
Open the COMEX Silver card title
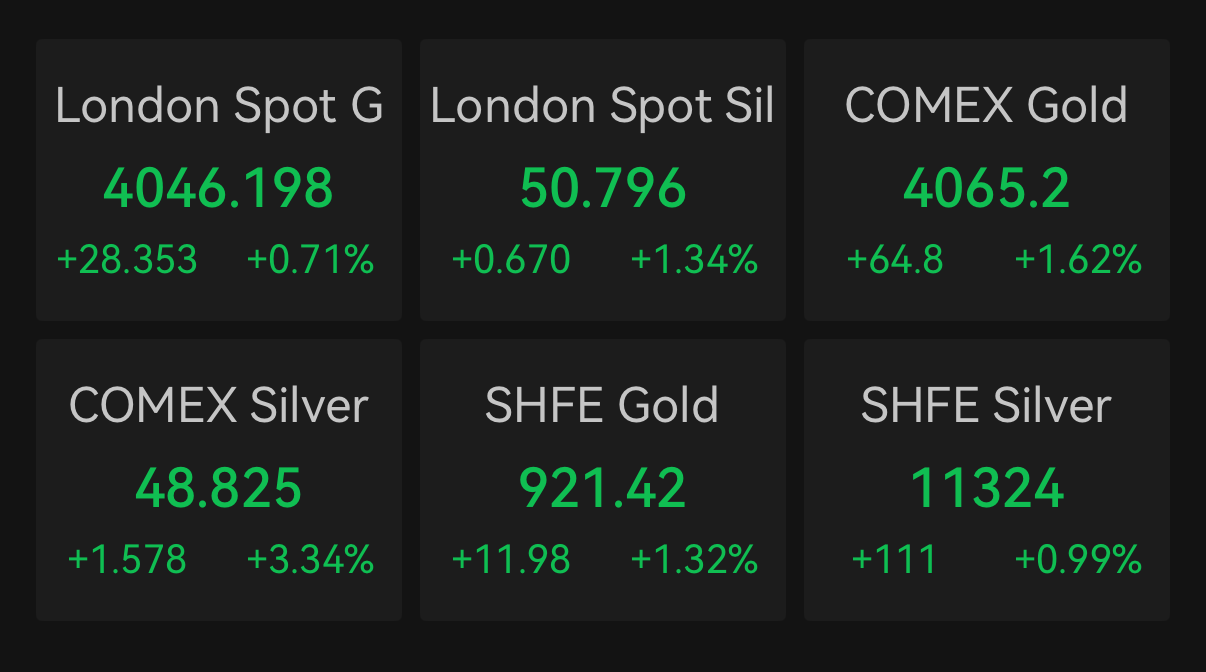[219, 406]
